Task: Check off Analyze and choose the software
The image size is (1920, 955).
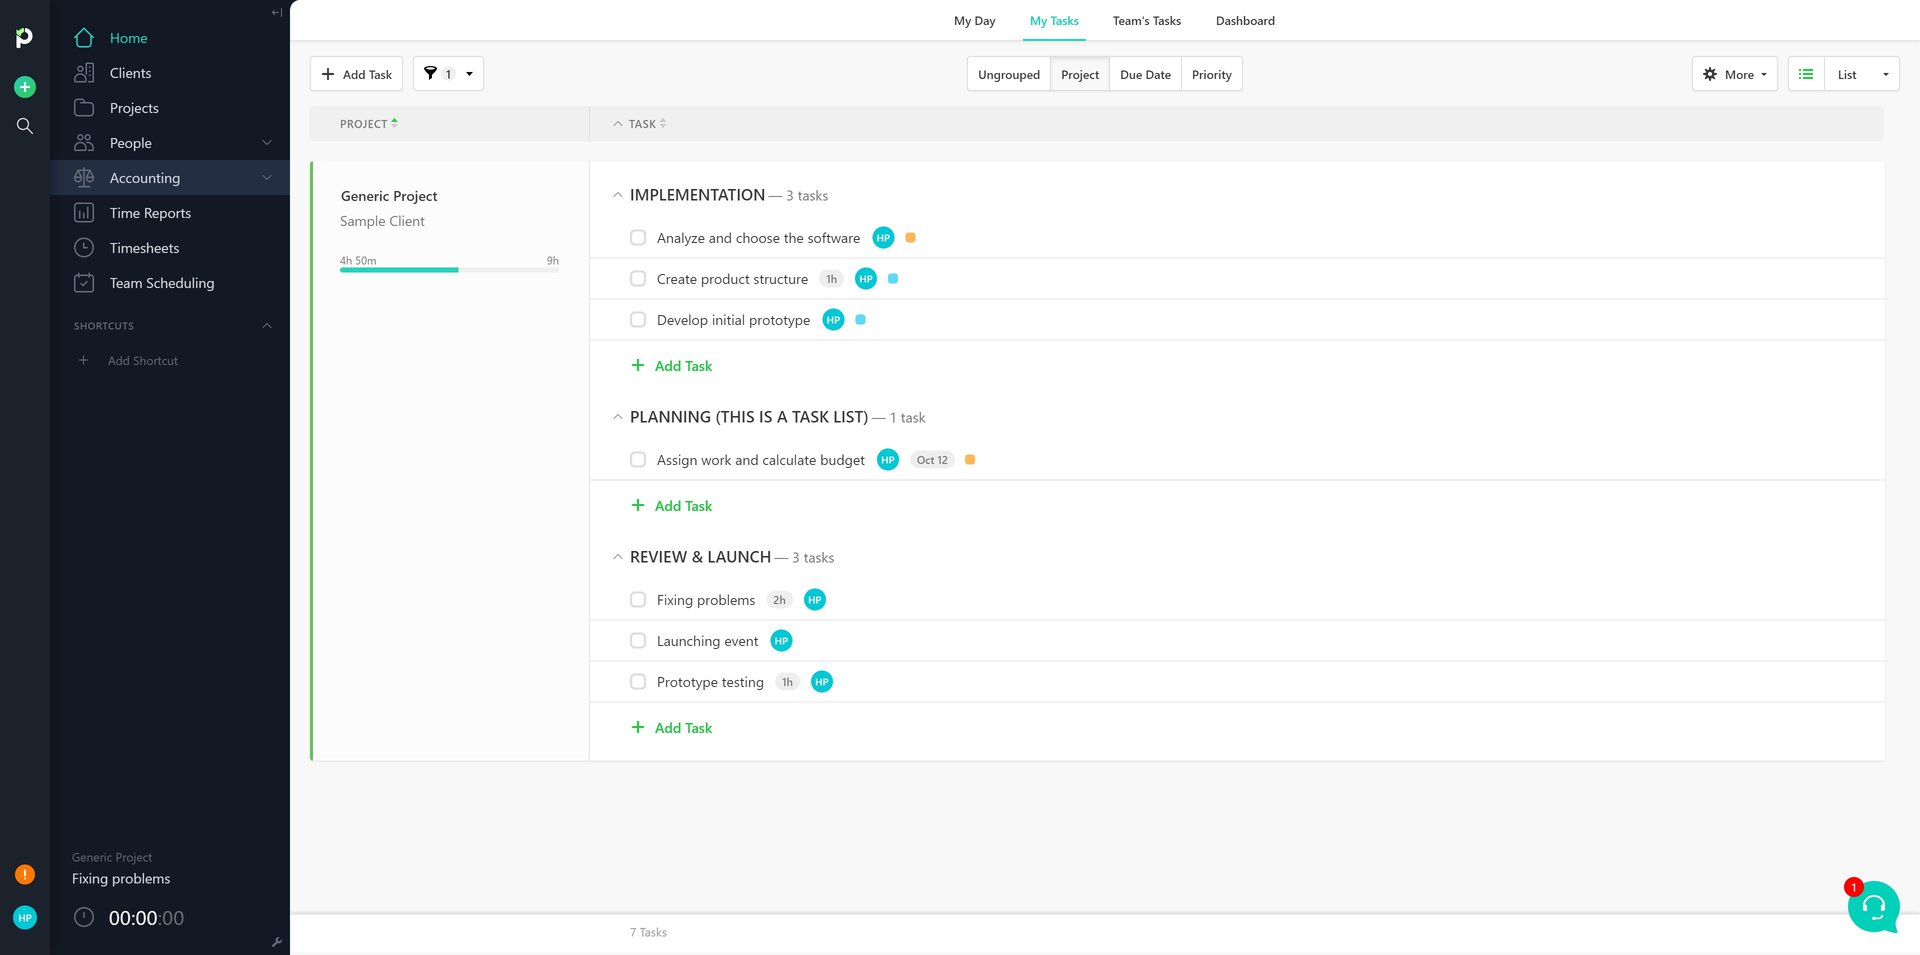Action: 638,238
